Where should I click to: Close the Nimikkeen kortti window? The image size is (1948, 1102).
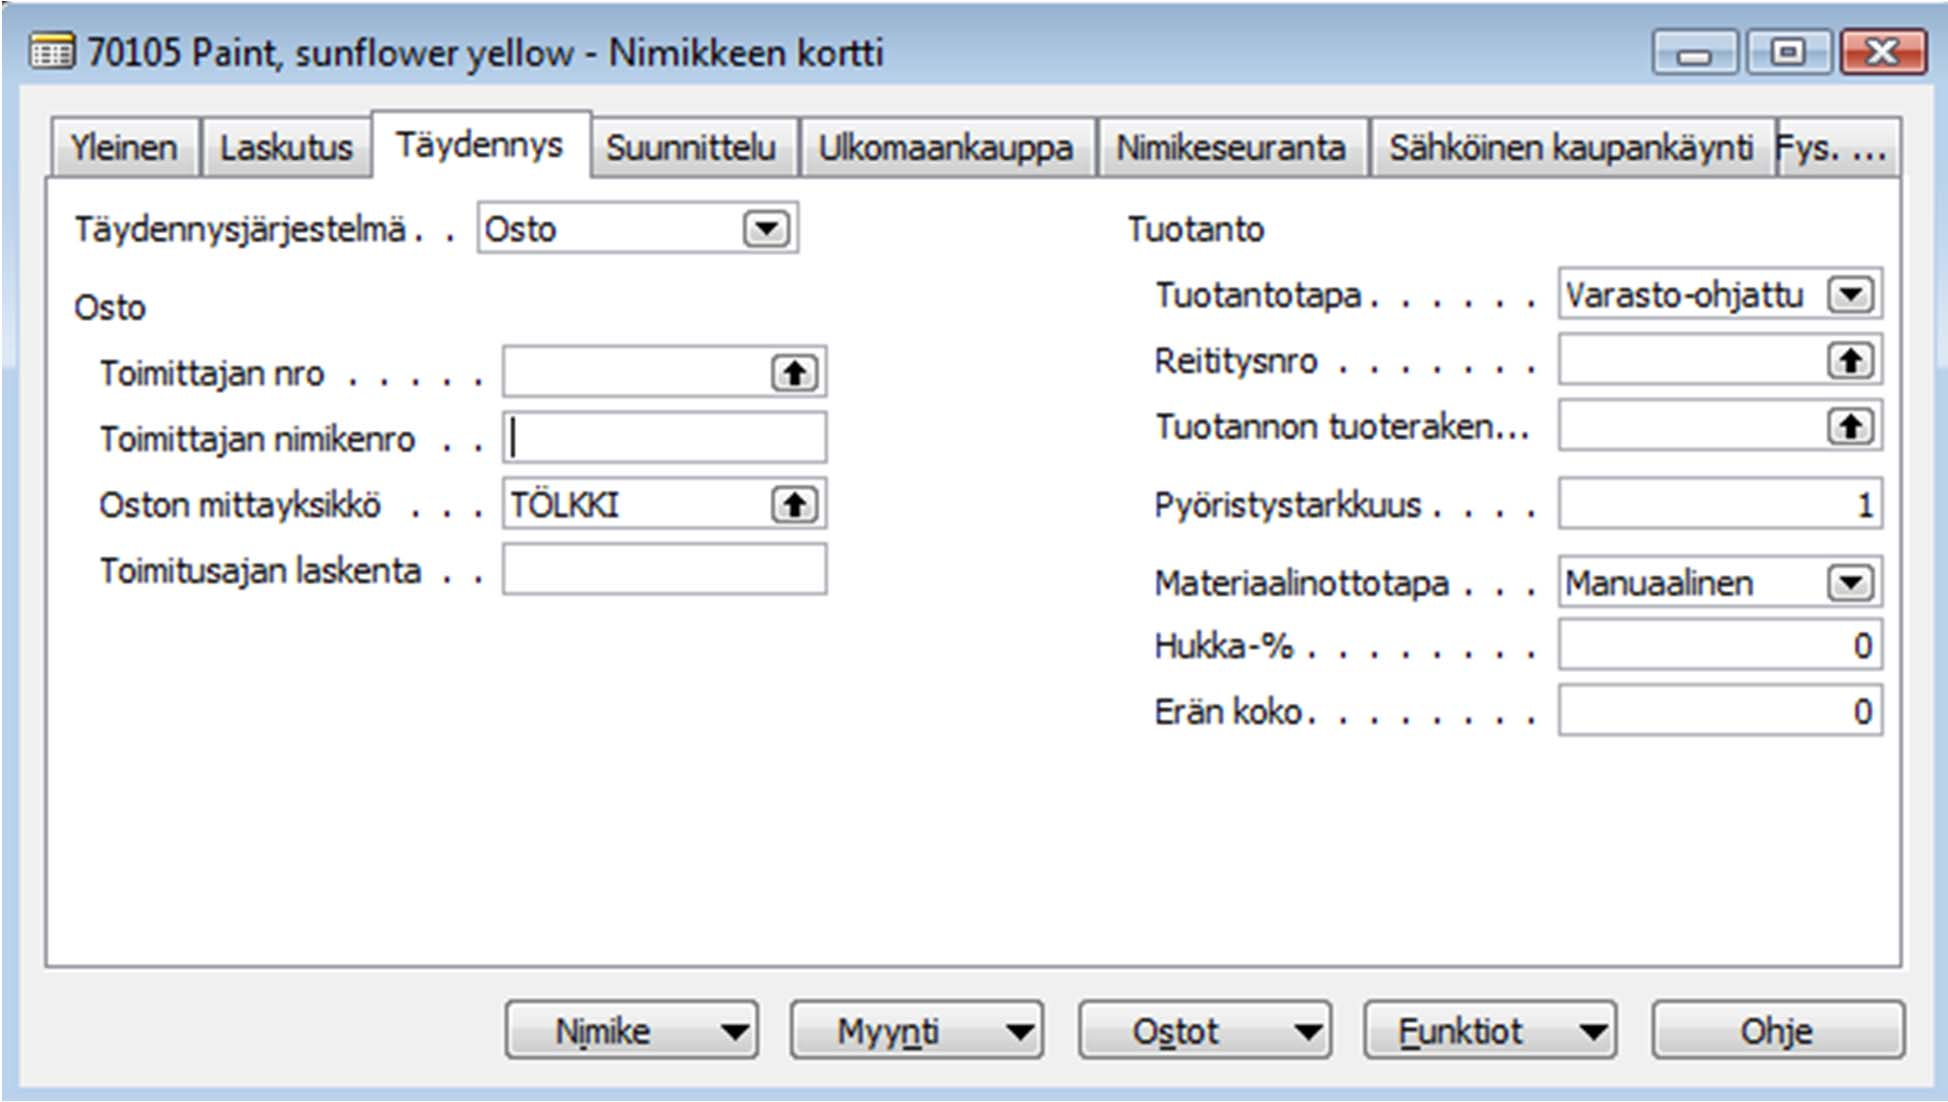coord(1883,52)
